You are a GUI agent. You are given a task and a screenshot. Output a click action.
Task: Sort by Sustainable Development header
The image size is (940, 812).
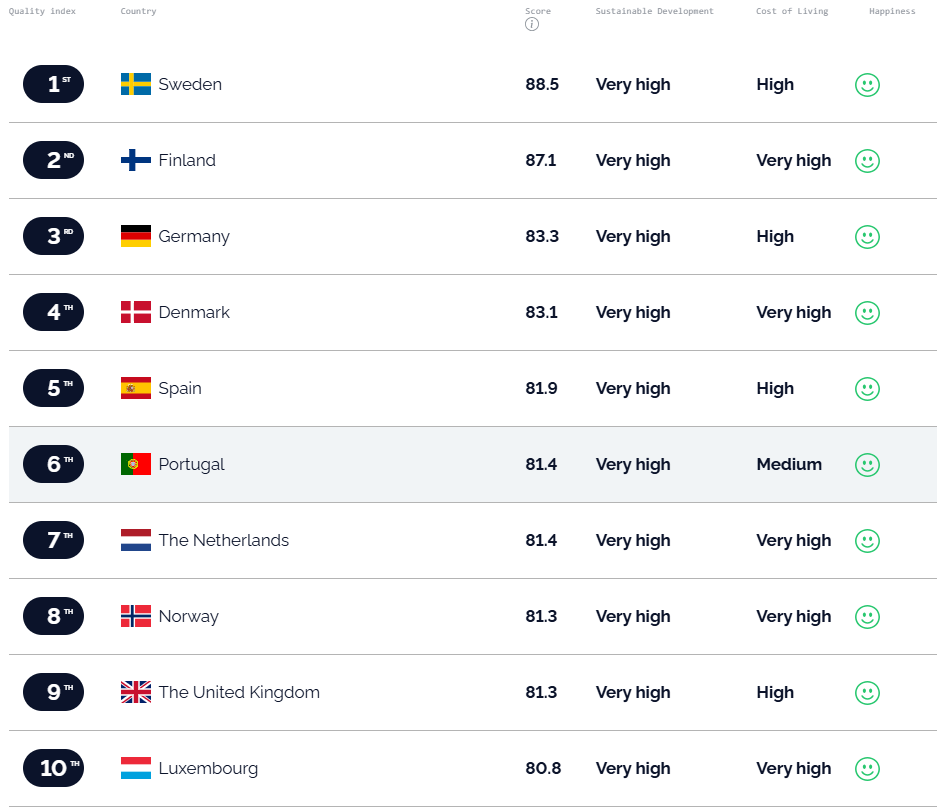click(x=654, y=11)
